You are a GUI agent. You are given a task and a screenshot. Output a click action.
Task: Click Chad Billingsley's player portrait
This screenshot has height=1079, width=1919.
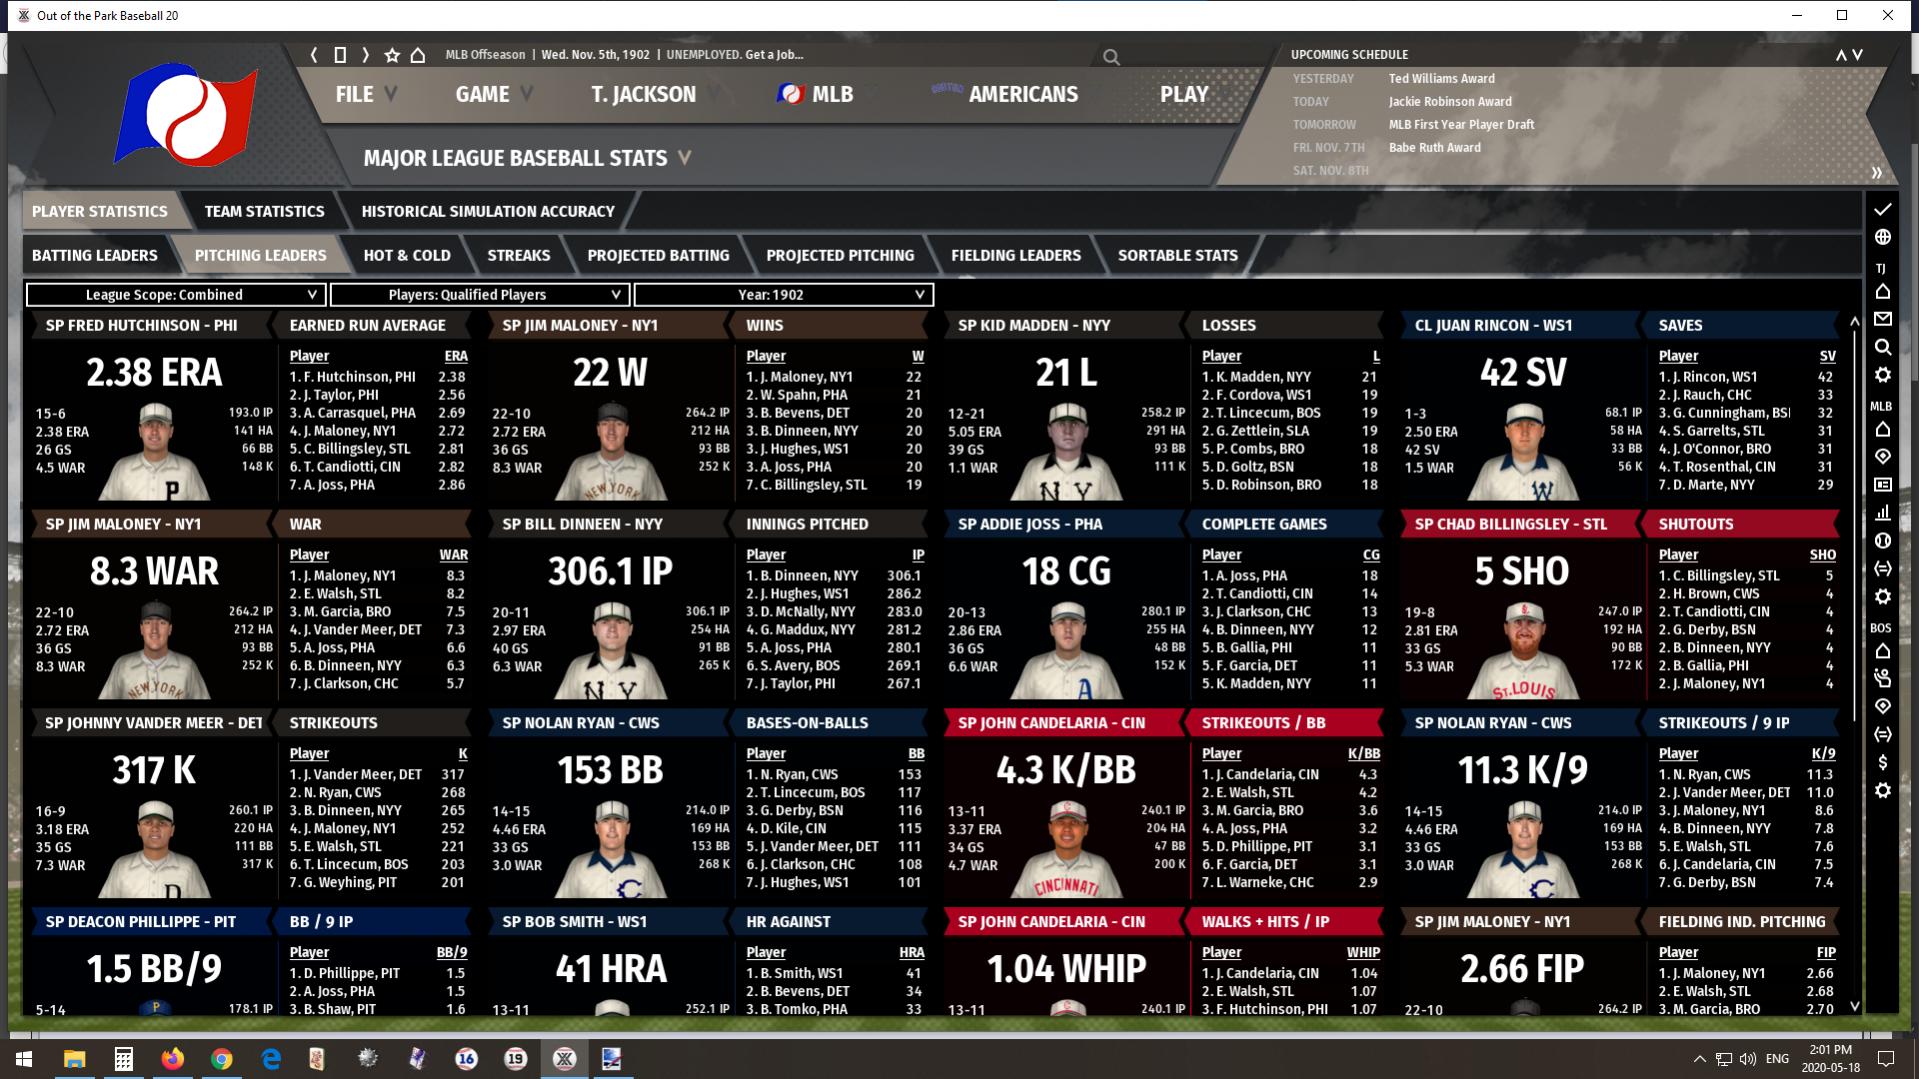(x=1524, y=649)
